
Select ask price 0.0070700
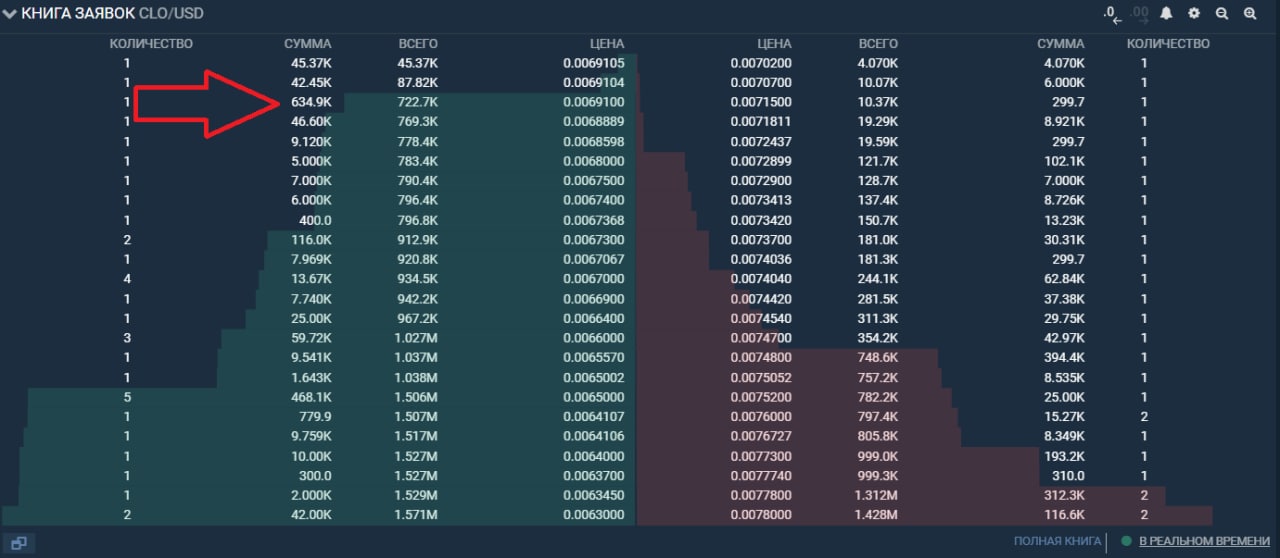761,82
